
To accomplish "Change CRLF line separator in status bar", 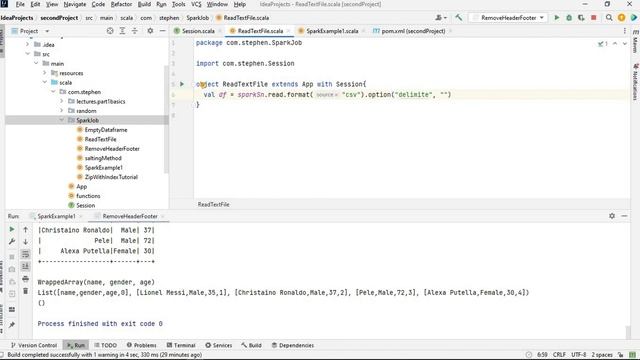I will click(x=559, y=355).
